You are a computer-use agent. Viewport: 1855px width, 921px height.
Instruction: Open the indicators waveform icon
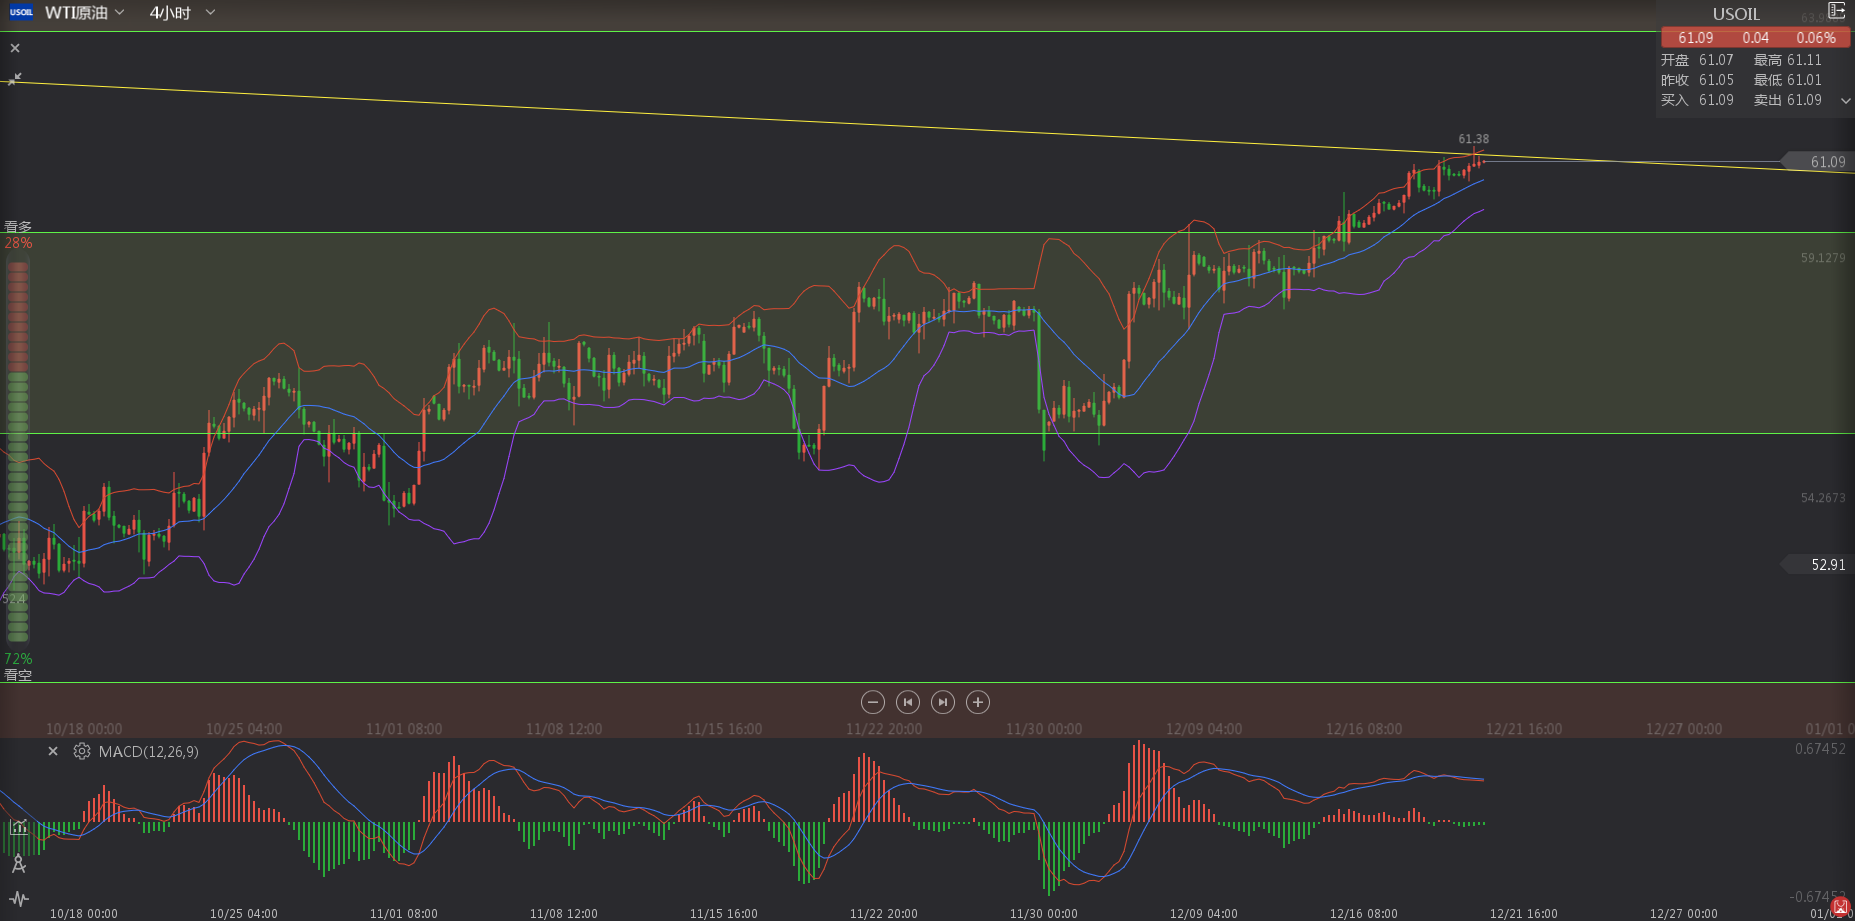(x=18, y=899)
